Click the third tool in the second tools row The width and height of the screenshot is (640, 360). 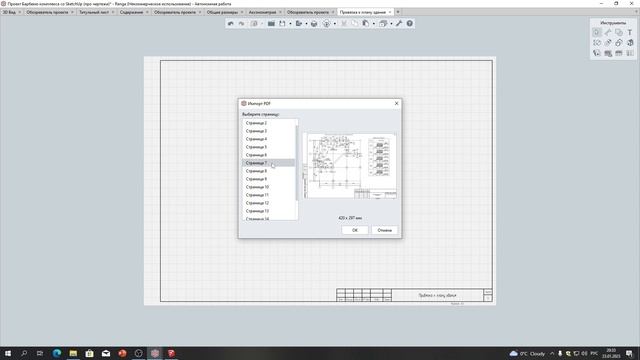(x=619, y=43)
